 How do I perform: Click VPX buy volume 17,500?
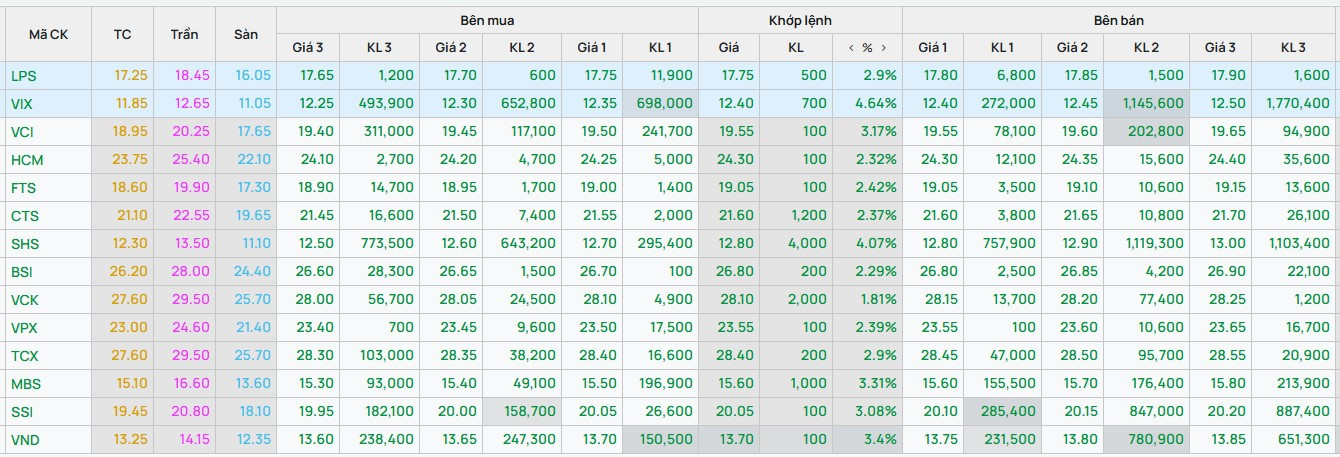click(x=669, y=328)
